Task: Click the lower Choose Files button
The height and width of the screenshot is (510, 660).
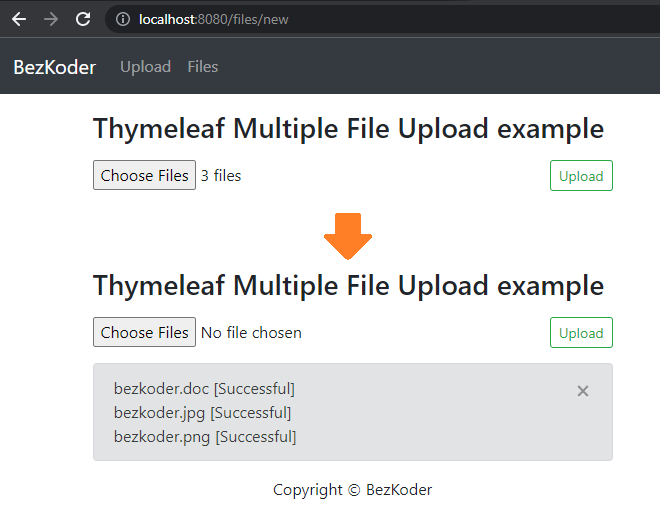Action: pyautogui.click(x=144, y=332)
